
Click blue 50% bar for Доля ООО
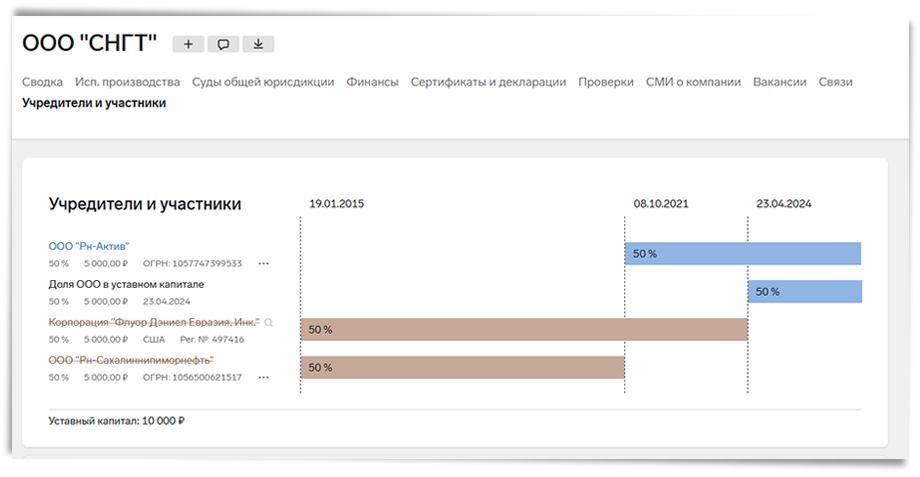[x=805, y=292]
